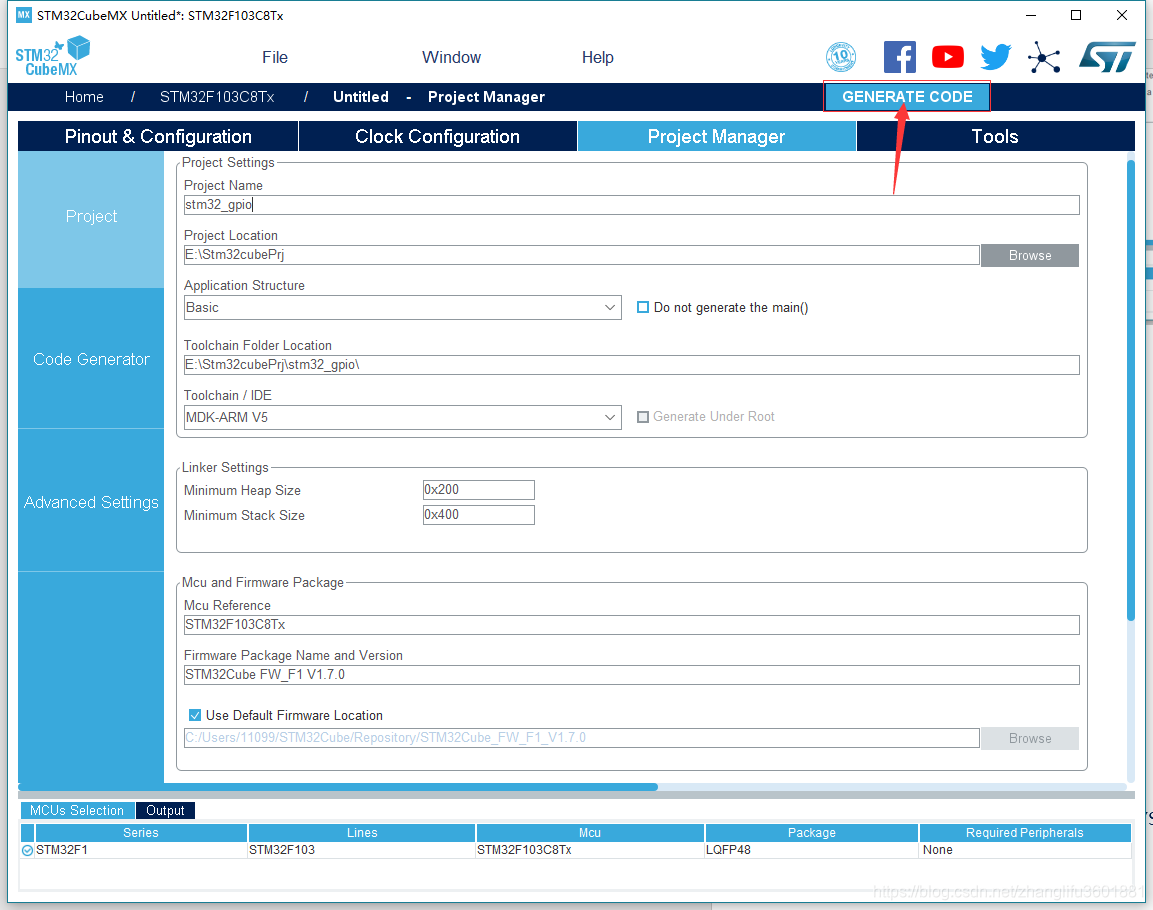Viewport: 1153px width, 910px height.
Task: Select the LQFP48 package cell
Action: pyautogui.click(x=812, y=850)
